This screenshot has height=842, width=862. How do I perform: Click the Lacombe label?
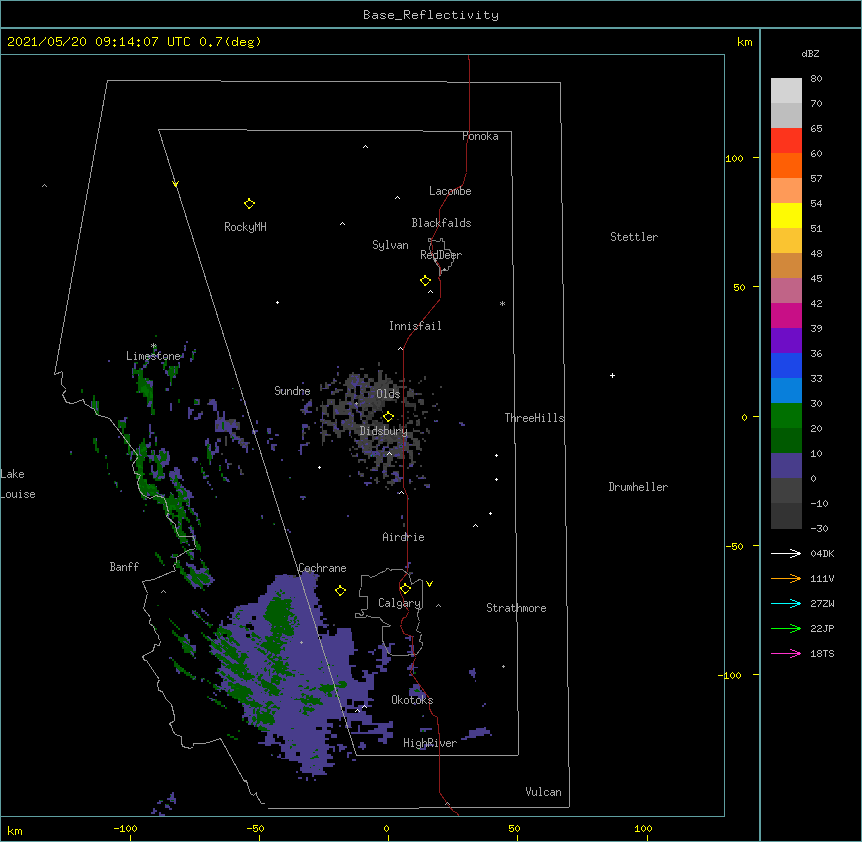(450, 191)
